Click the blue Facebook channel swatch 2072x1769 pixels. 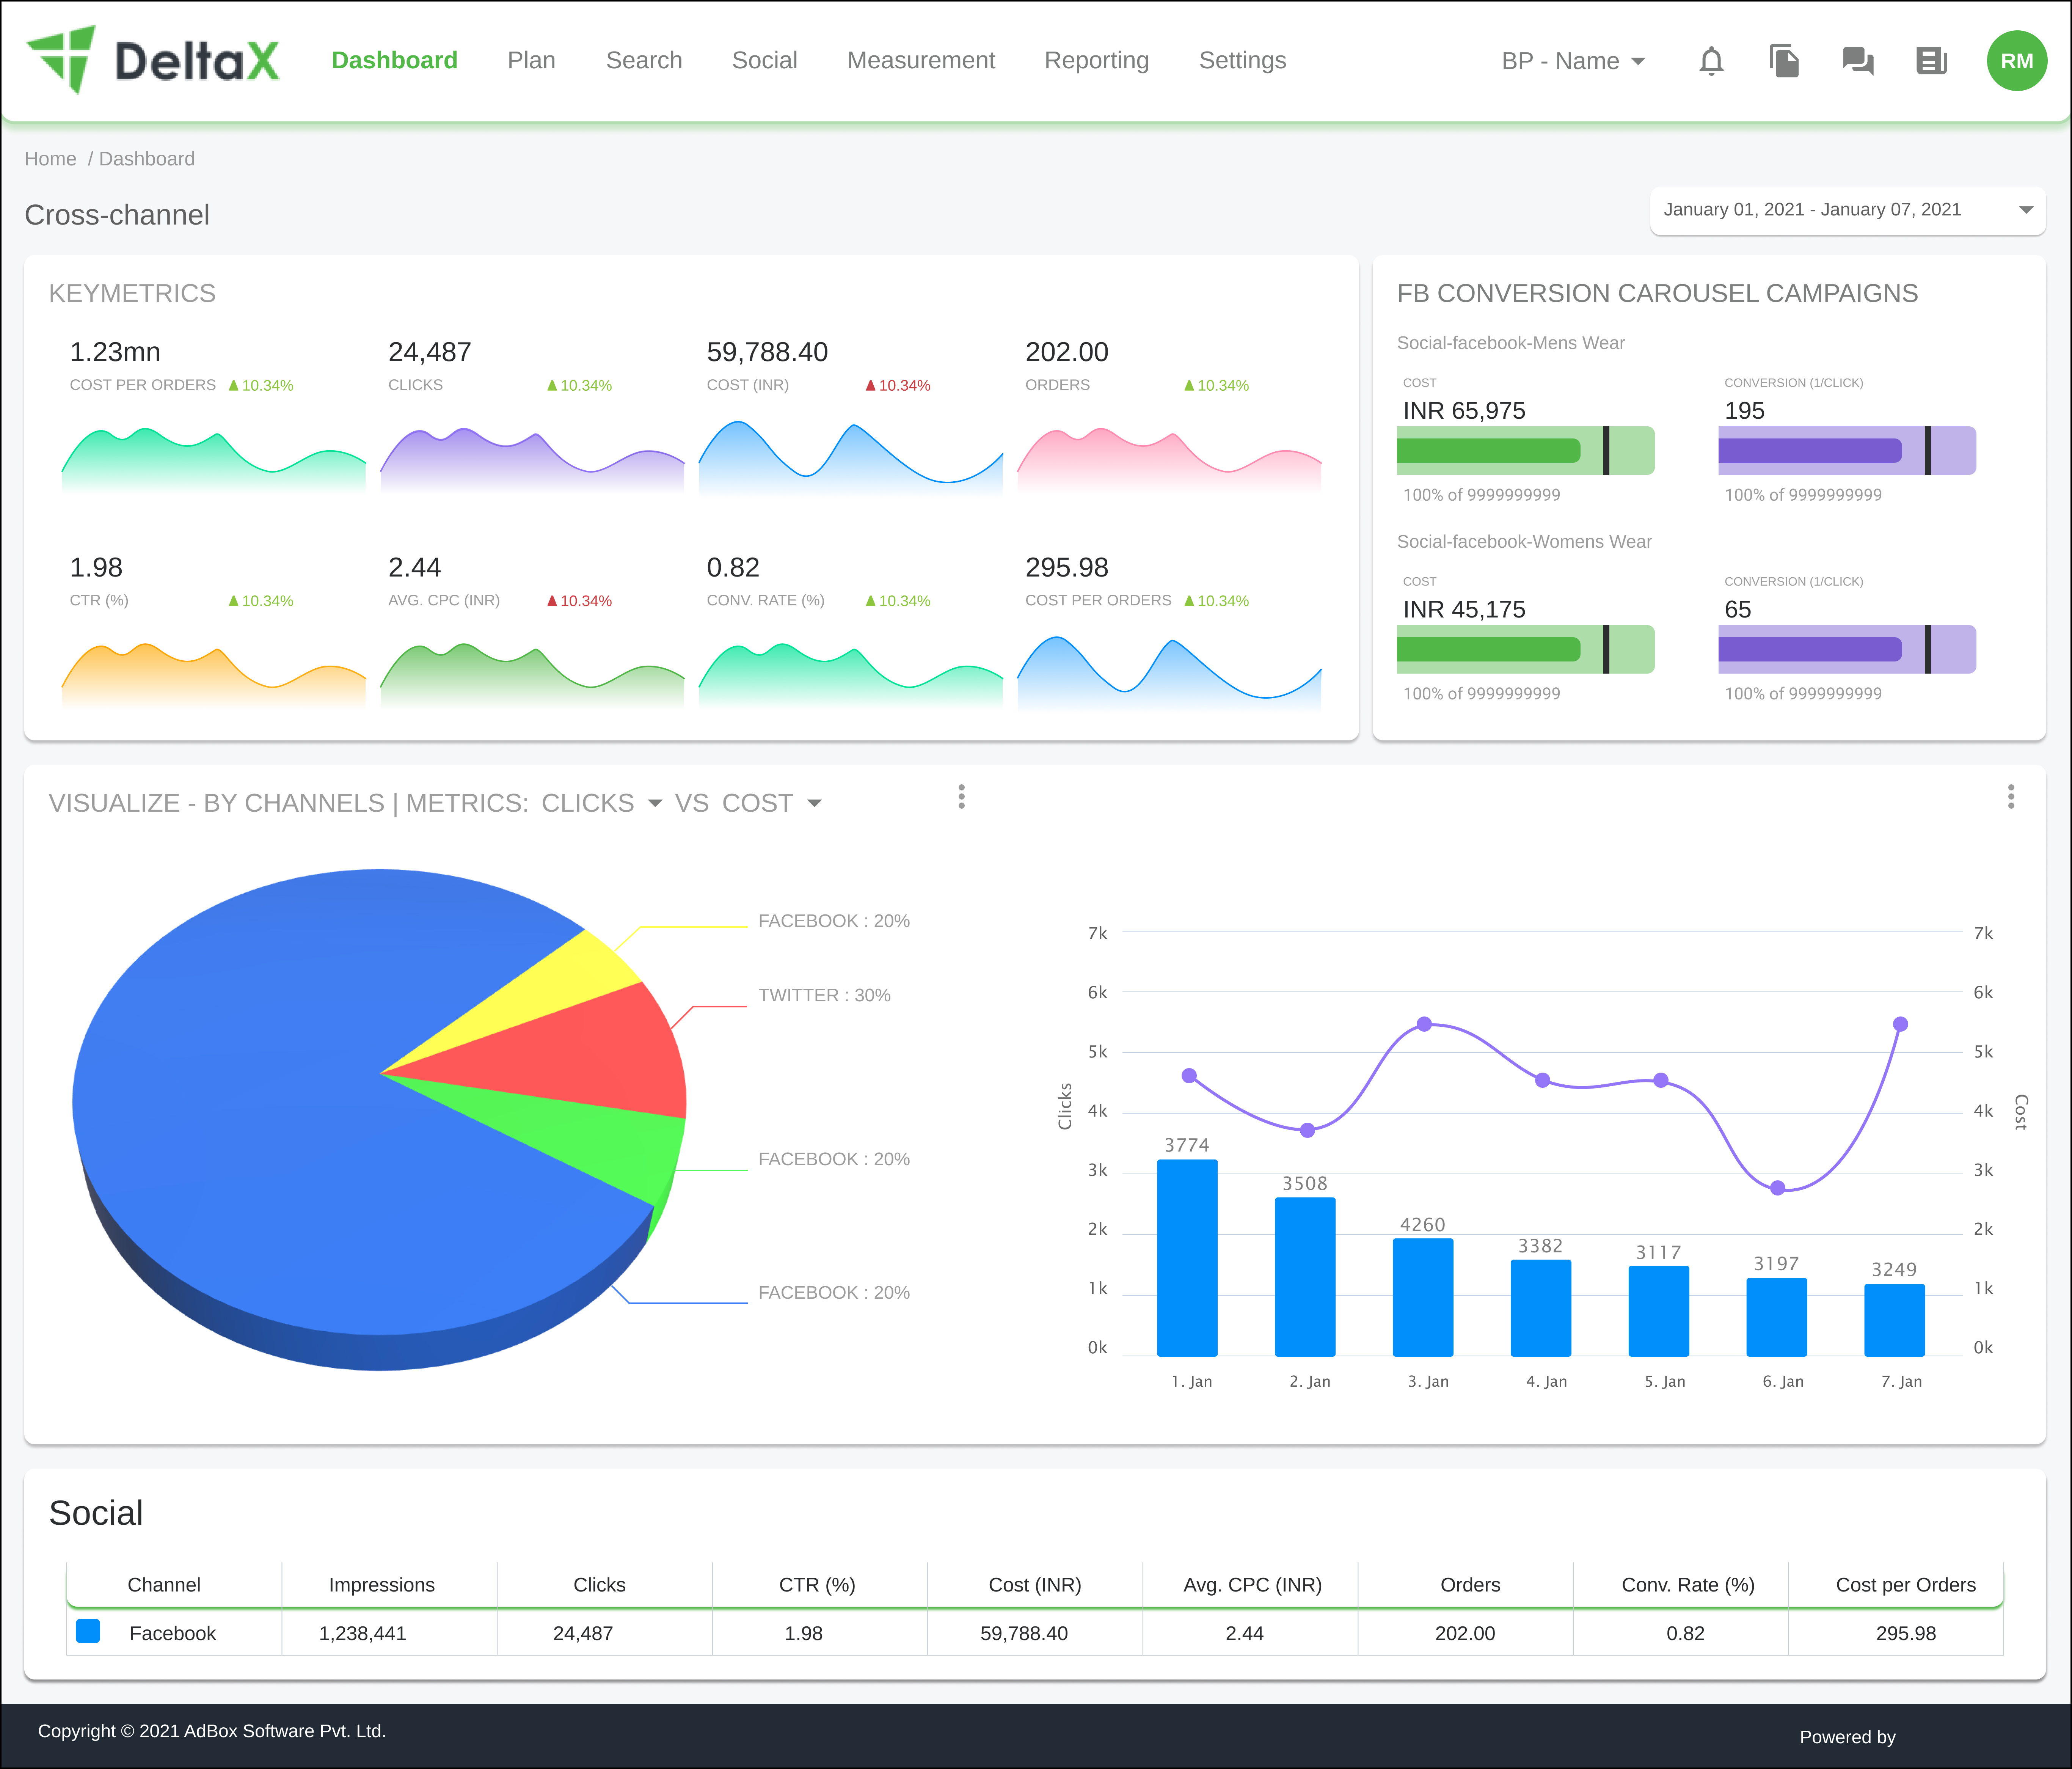(88, 1631)
